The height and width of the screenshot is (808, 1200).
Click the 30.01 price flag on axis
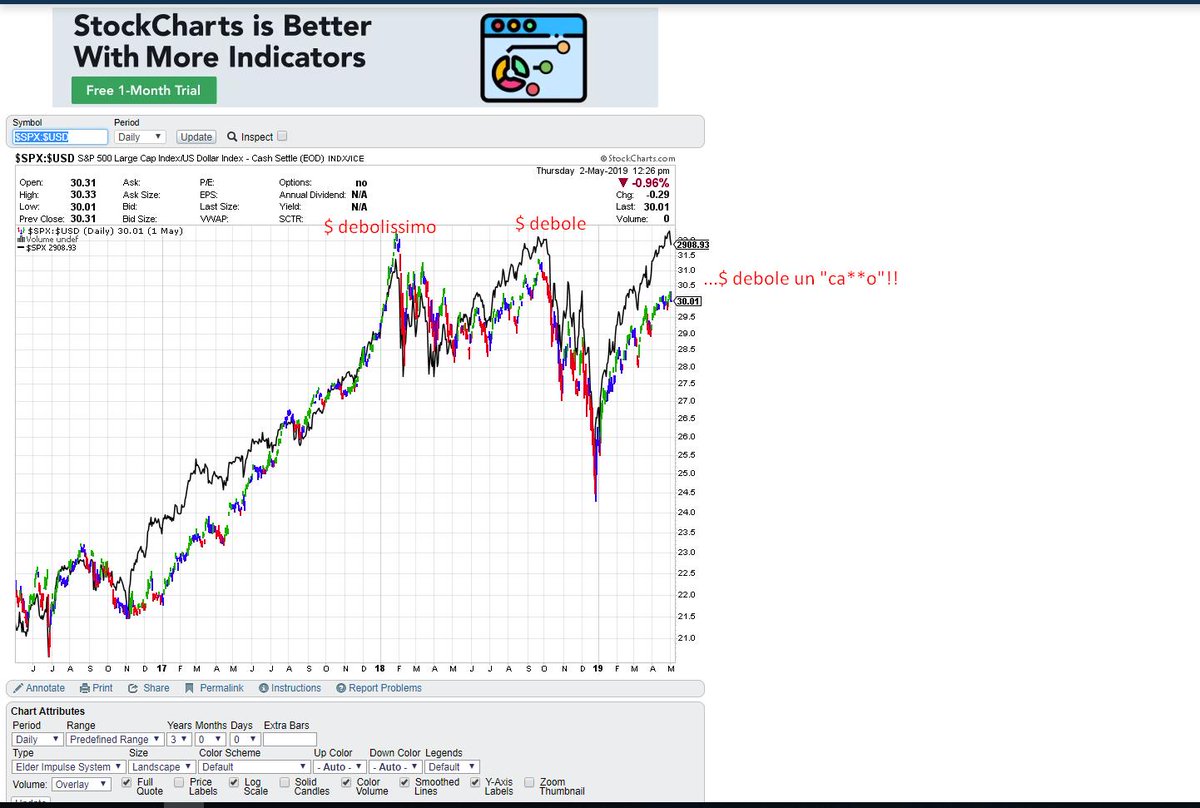coord(688,301)
